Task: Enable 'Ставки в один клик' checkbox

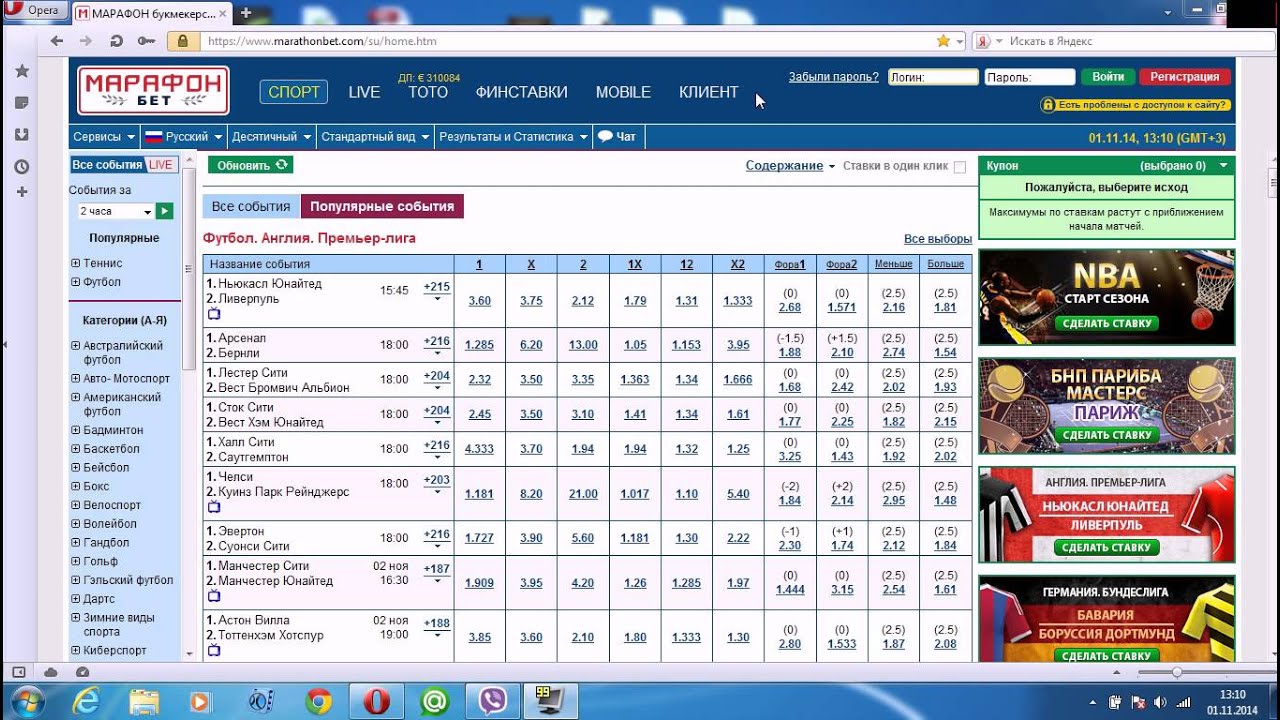Action: pos(960,167)
